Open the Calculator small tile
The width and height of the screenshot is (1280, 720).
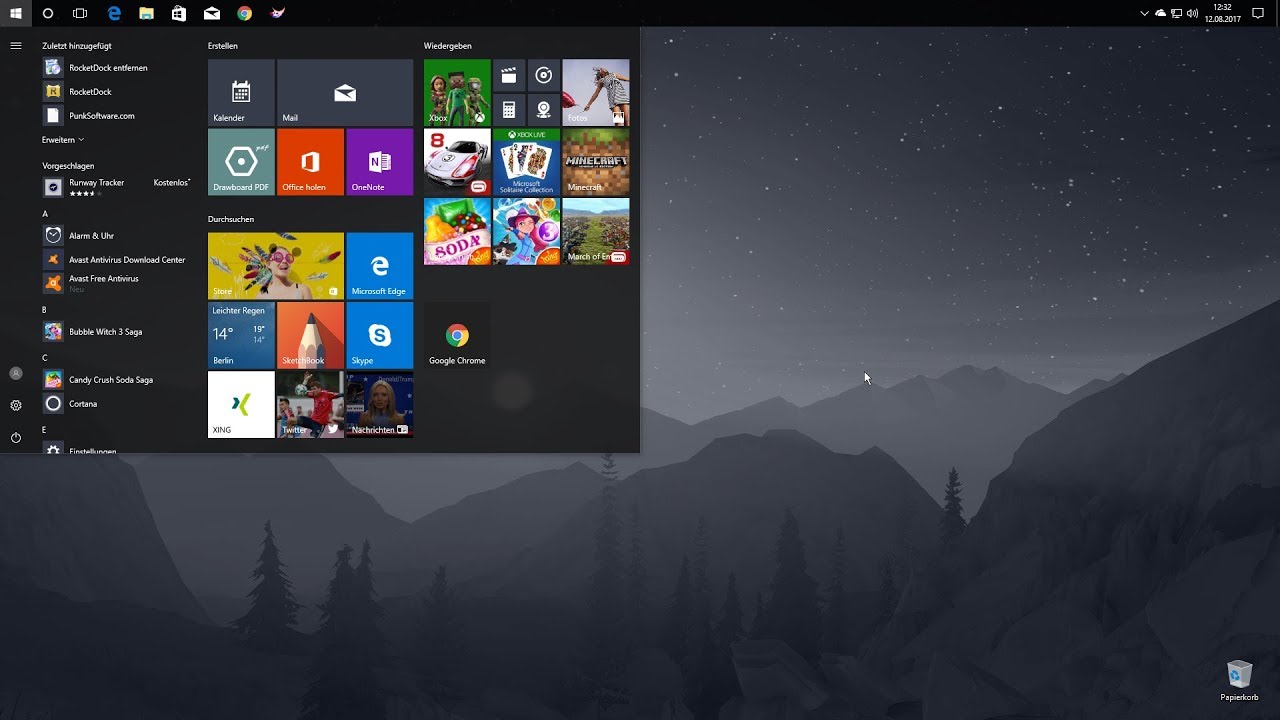pos(509,110)
